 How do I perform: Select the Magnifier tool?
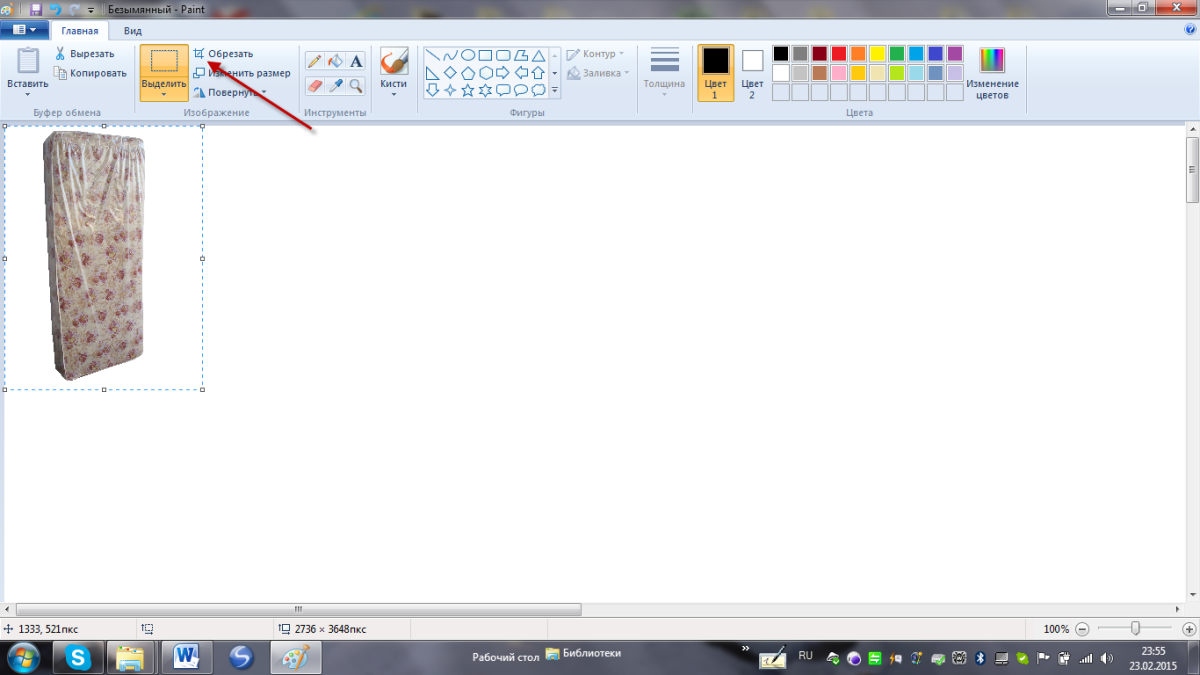tap(356, 86)
